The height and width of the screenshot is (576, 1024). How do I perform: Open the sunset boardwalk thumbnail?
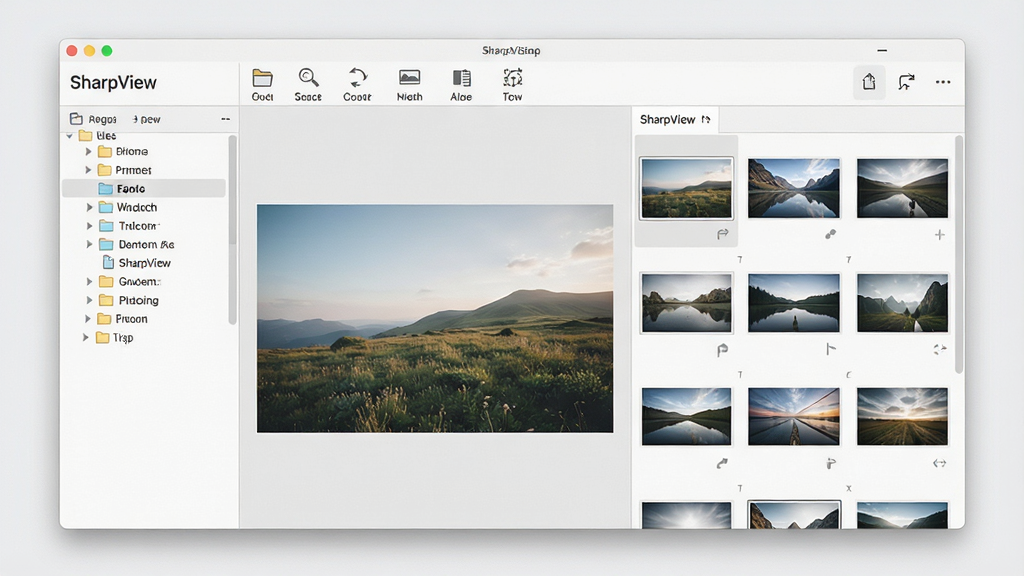point(794,417)
